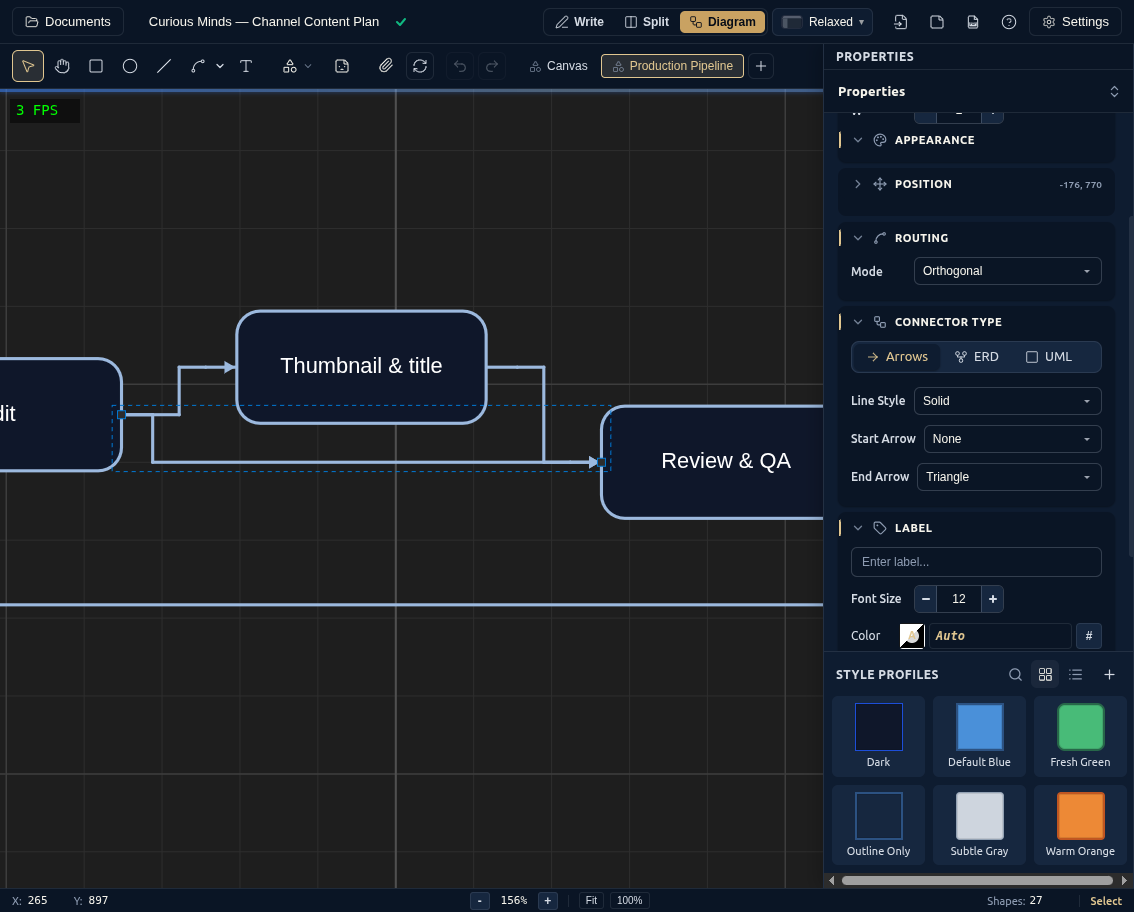This screenshot has width=1134, height=912.
Task: Open the label color swatch
Action: [912, 636]
